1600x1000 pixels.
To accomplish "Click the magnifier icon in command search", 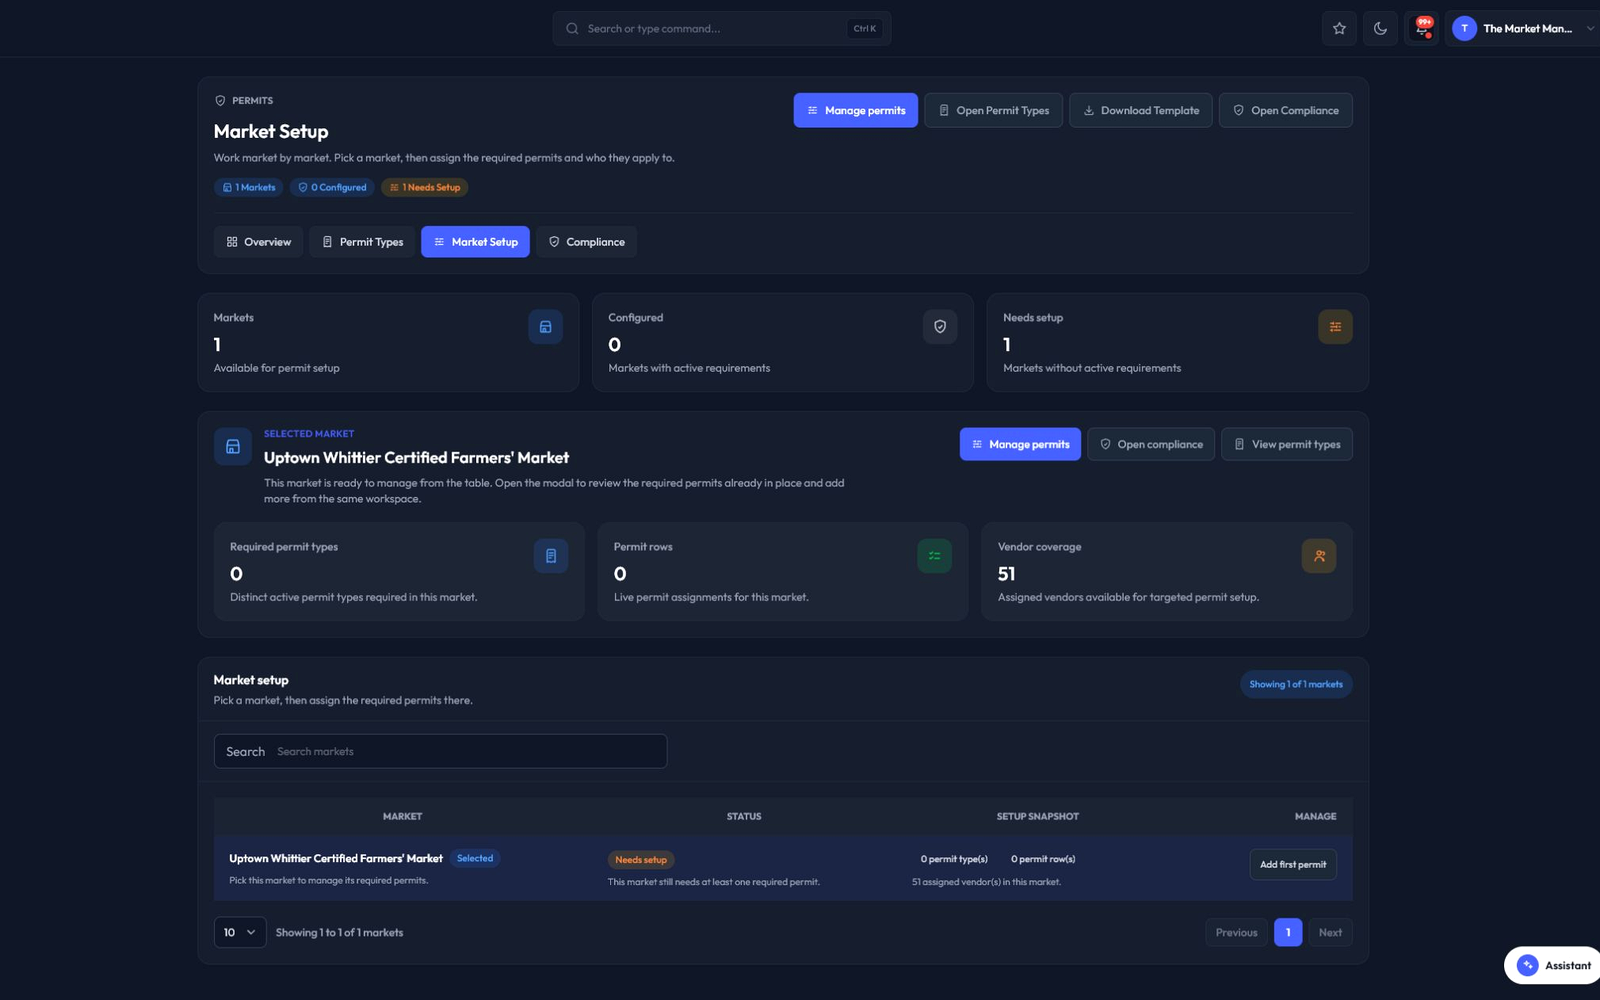I will tap(572, 29).
